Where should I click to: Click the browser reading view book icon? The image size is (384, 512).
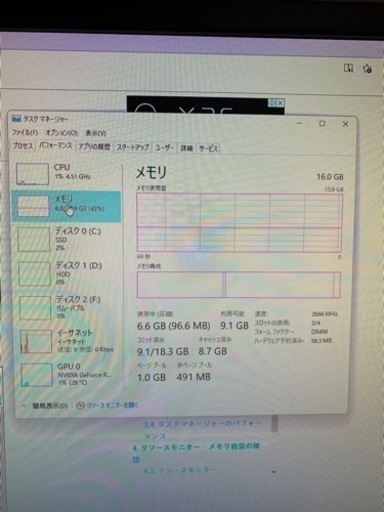point(349,68)
